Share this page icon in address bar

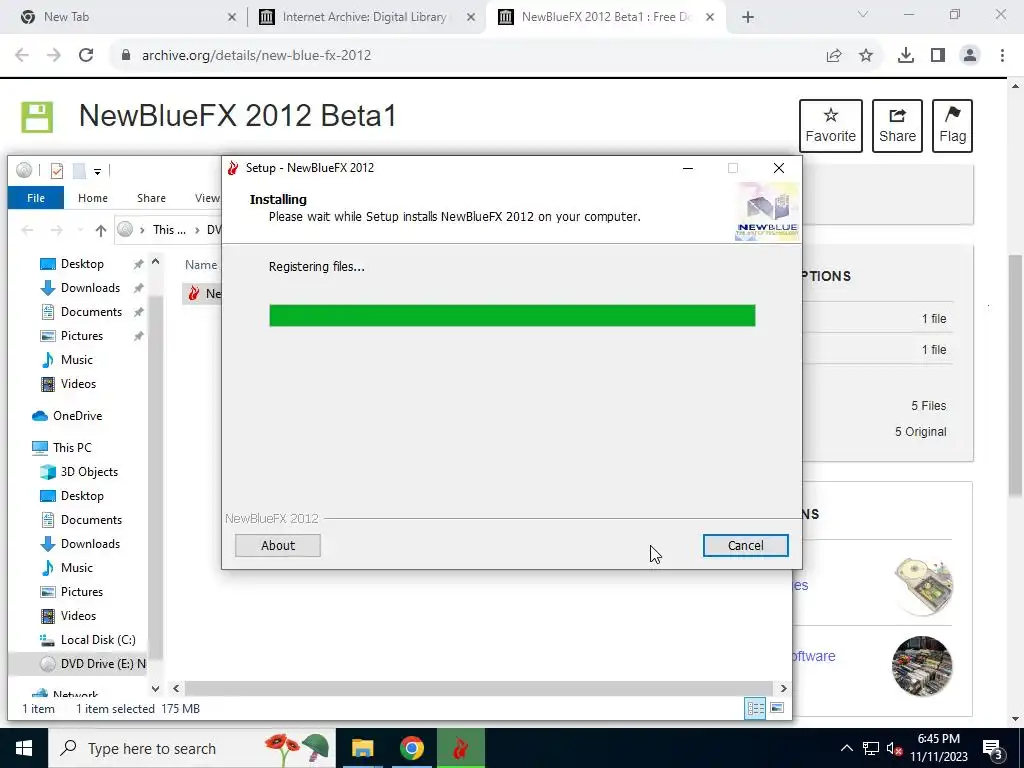coord(834,56)
